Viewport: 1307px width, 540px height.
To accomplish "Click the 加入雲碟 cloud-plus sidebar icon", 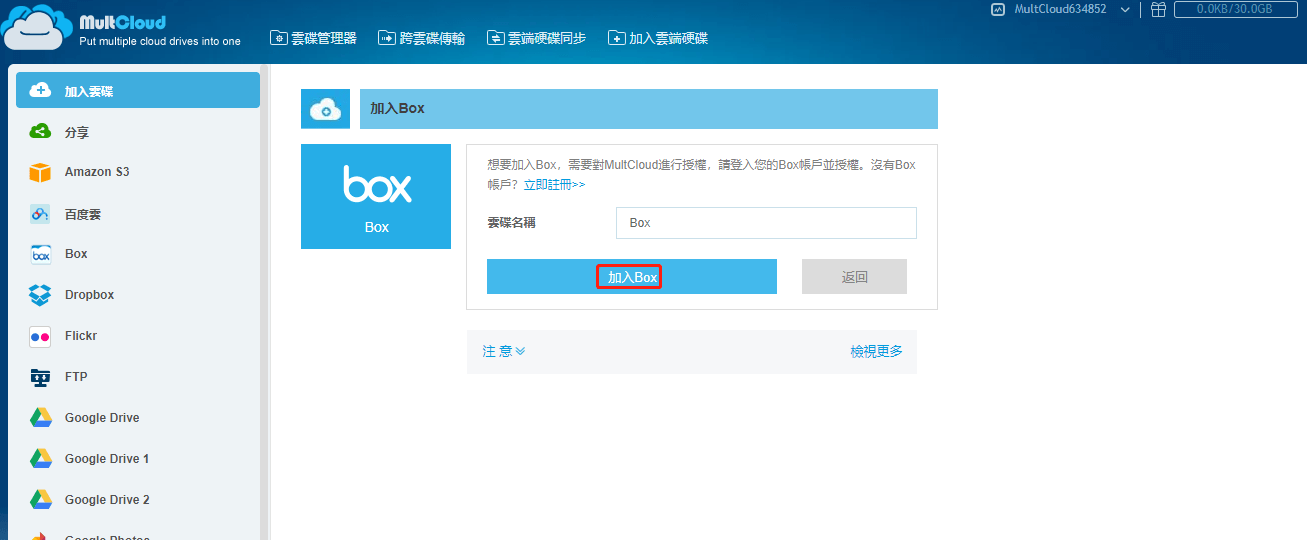I will pyautogui.click(x=40, y=90).
